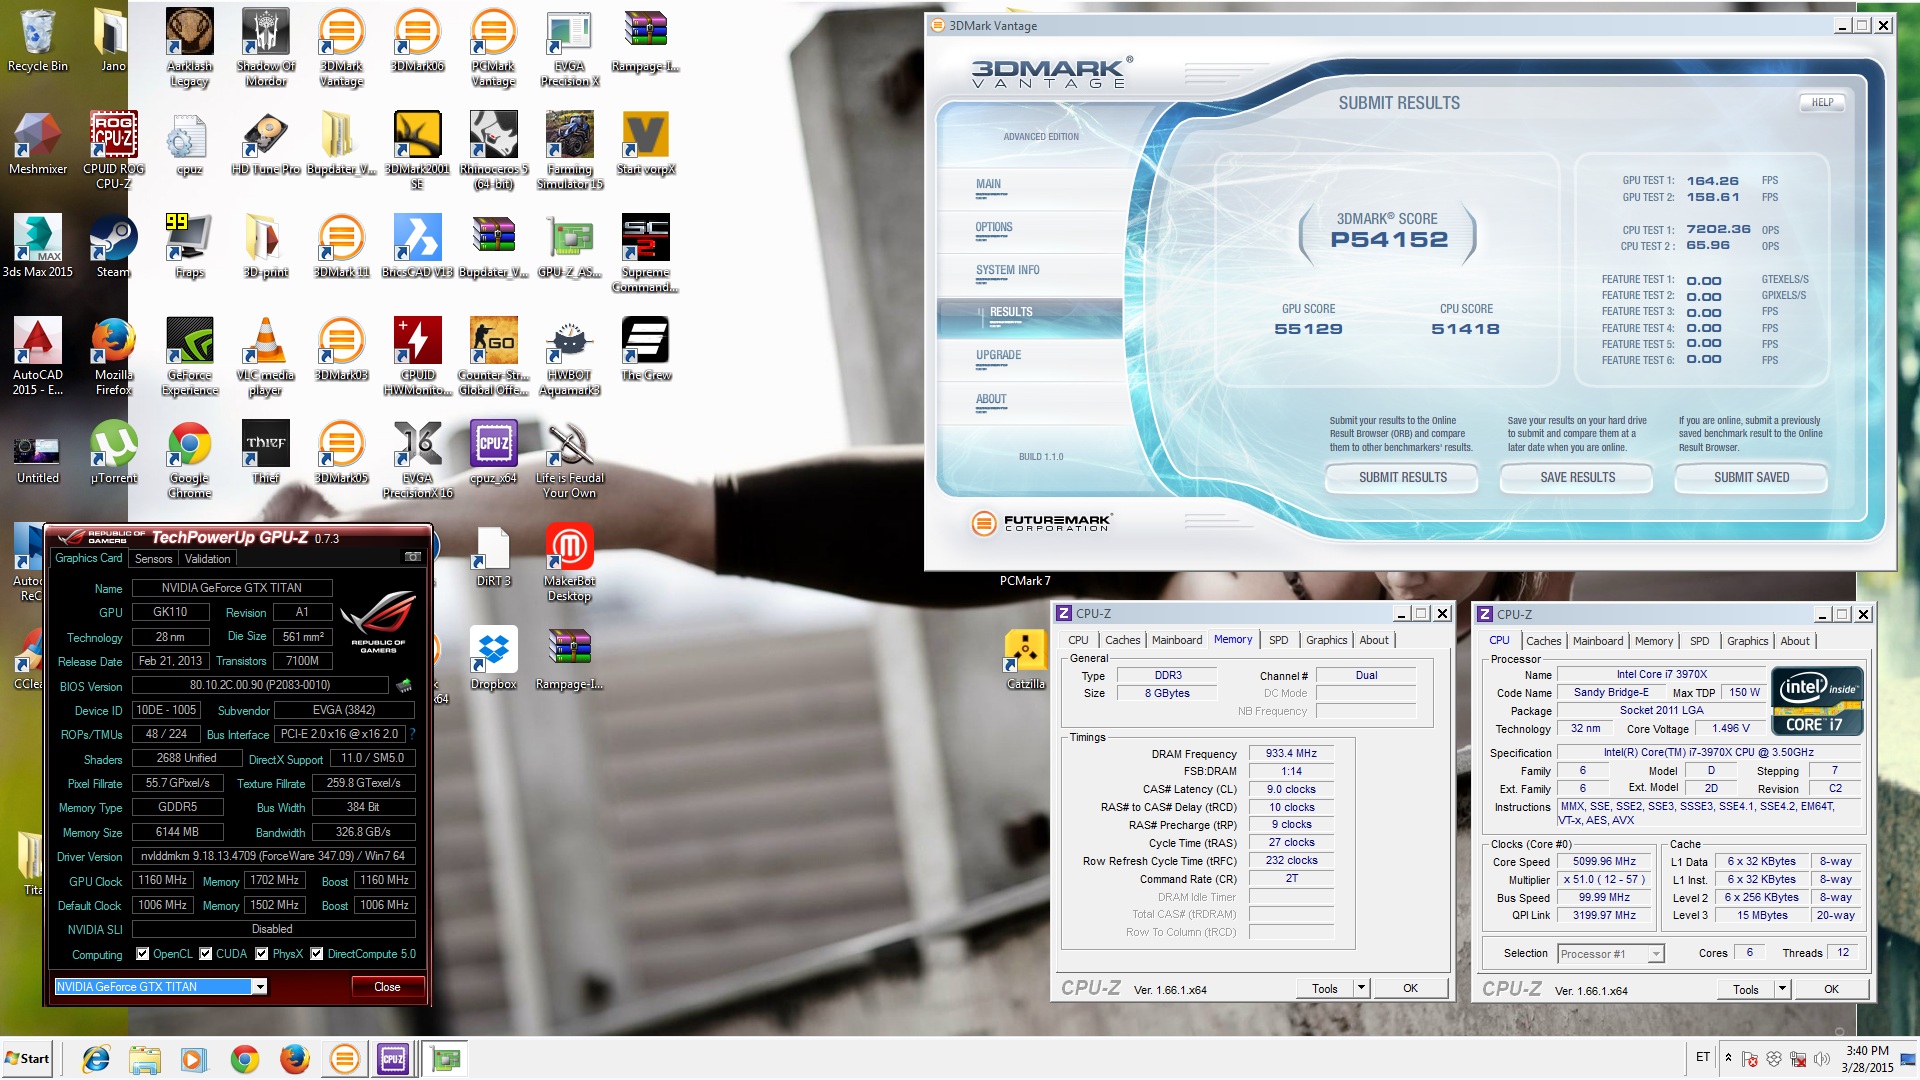Open the Thief game shortcut
This screenshot has width=1920, height=1080.
pos(265,452)
